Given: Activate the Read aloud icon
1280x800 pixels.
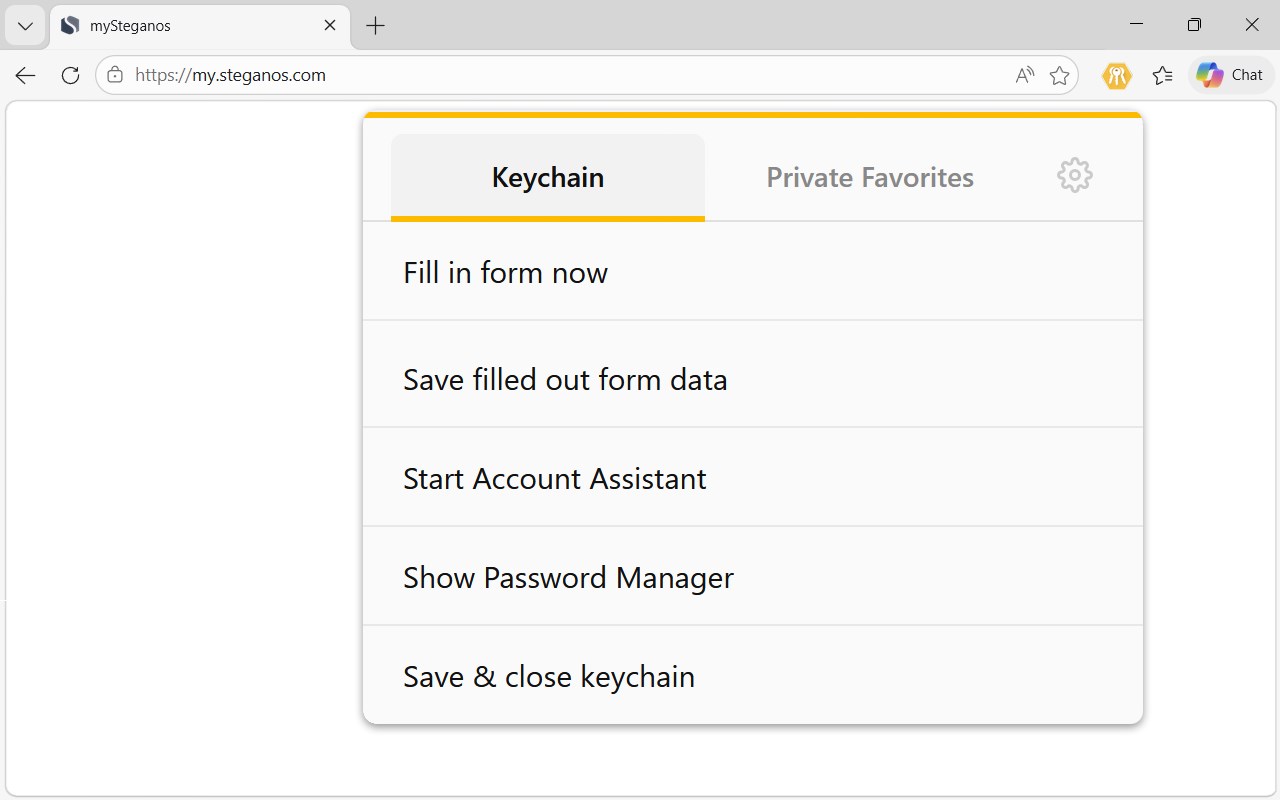Looking at the screenshot, I should point(1025,75).
